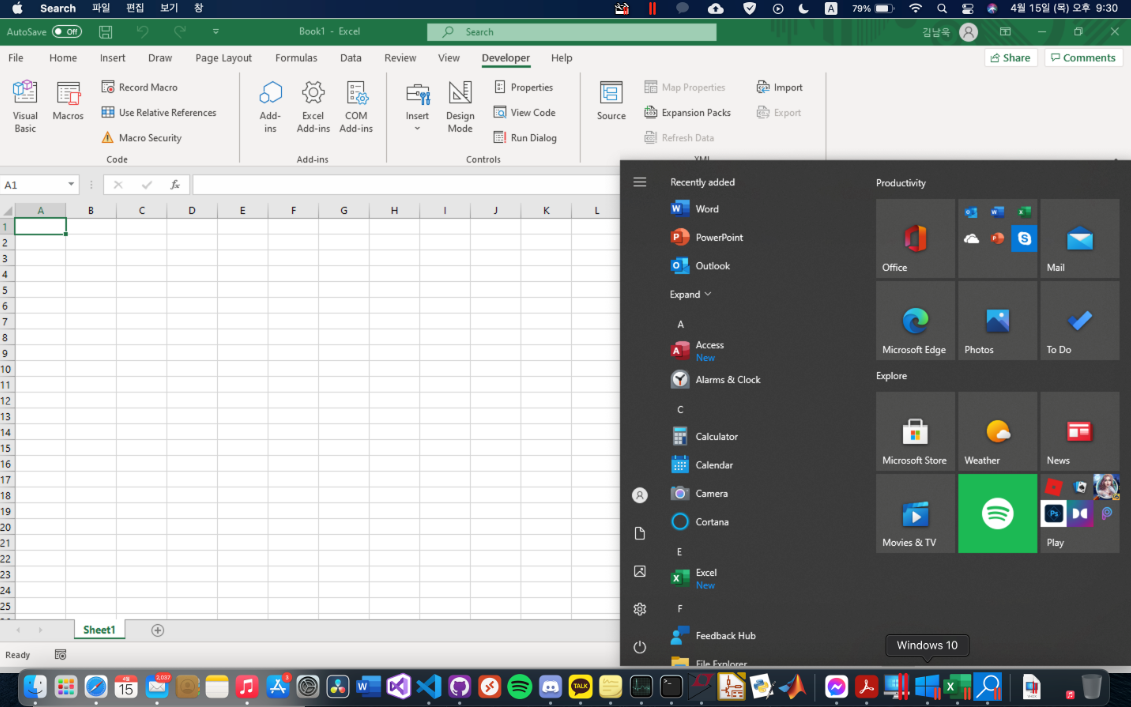Screen dimensions: 1131x707
Task: Open Macro Security settings
Action: (x=141, y=138)
